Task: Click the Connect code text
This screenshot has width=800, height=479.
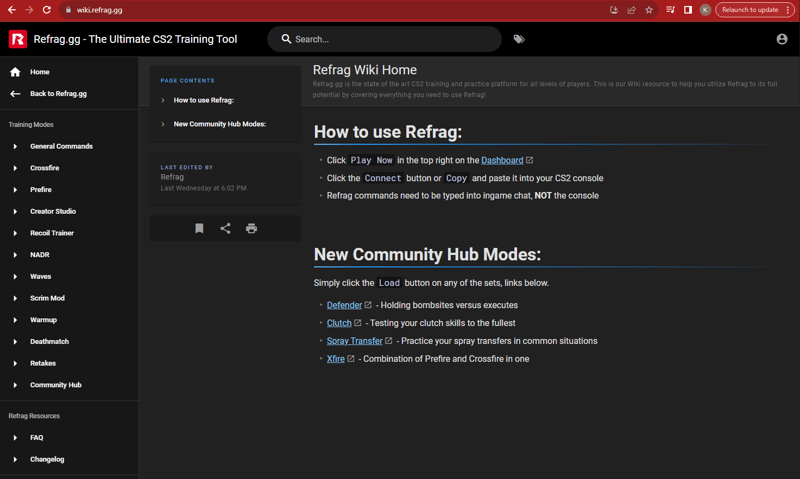Action: point(383,178)
